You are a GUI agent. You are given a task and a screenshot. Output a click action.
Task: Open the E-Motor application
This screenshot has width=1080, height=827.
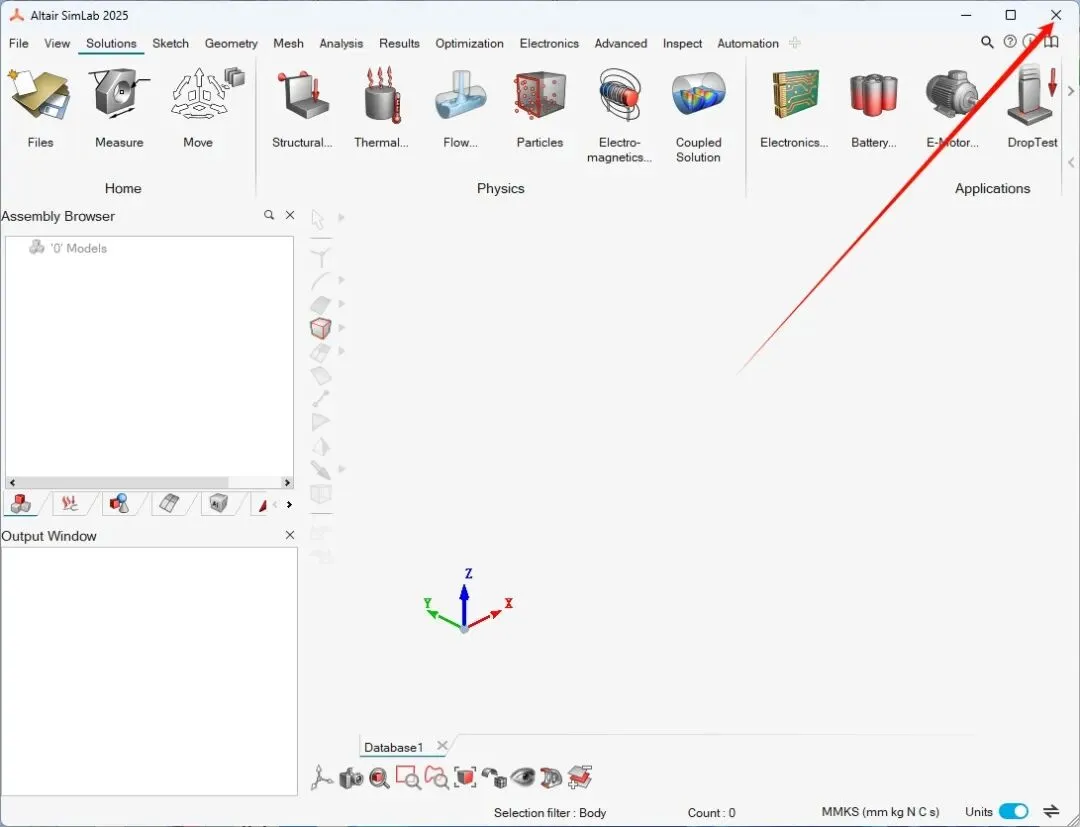953,108
